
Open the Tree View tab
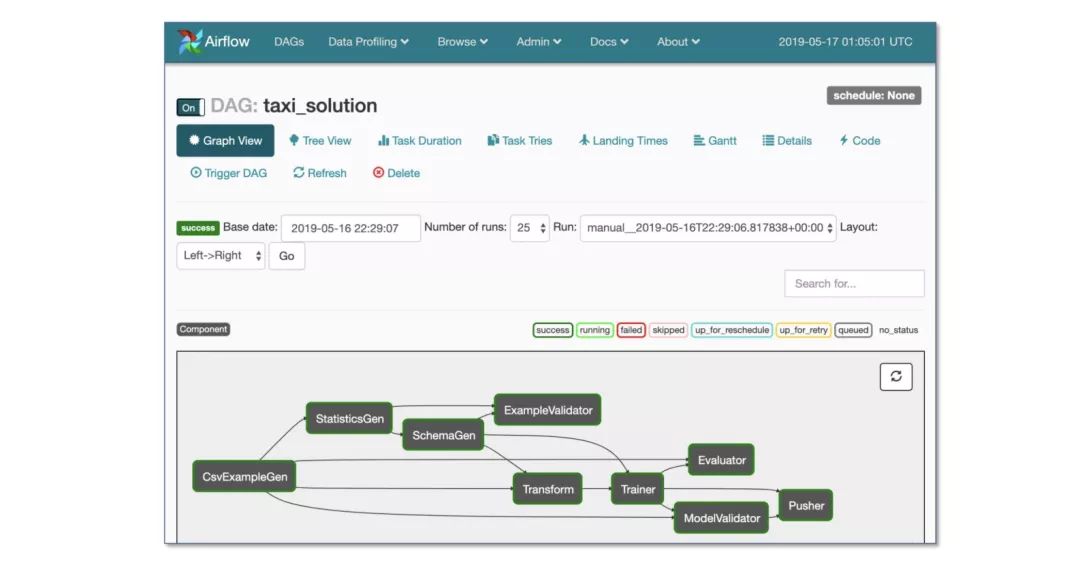pos(320,141)
